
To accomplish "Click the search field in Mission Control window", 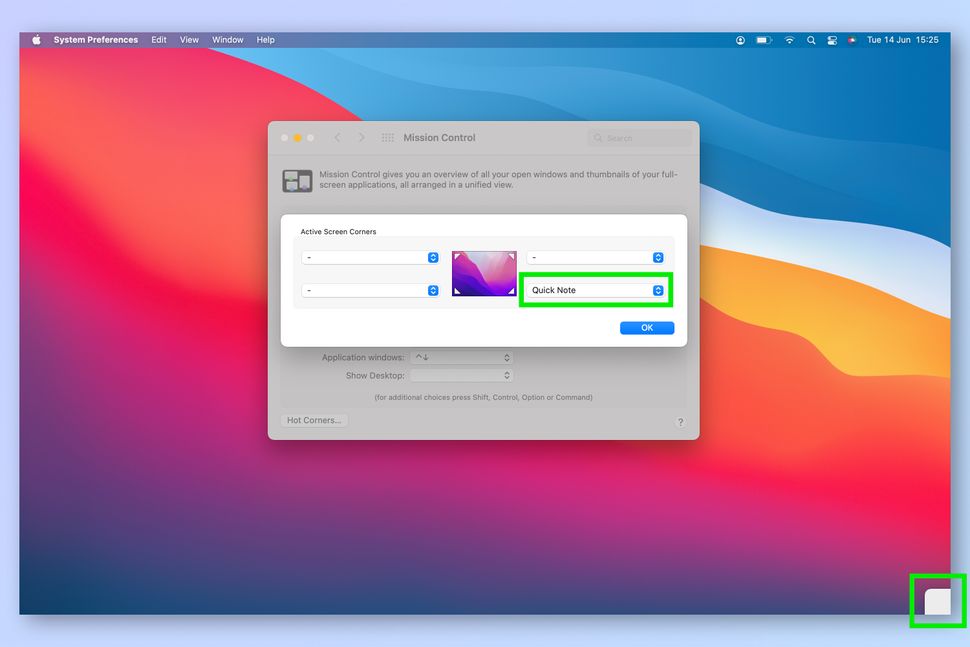I will 638,137.
